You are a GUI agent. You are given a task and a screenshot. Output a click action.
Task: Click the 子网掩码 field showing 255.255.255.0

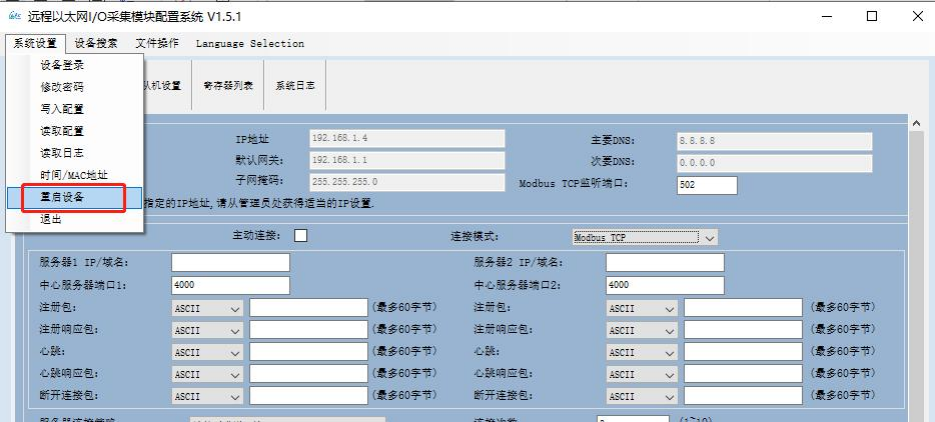pos(407,182)
